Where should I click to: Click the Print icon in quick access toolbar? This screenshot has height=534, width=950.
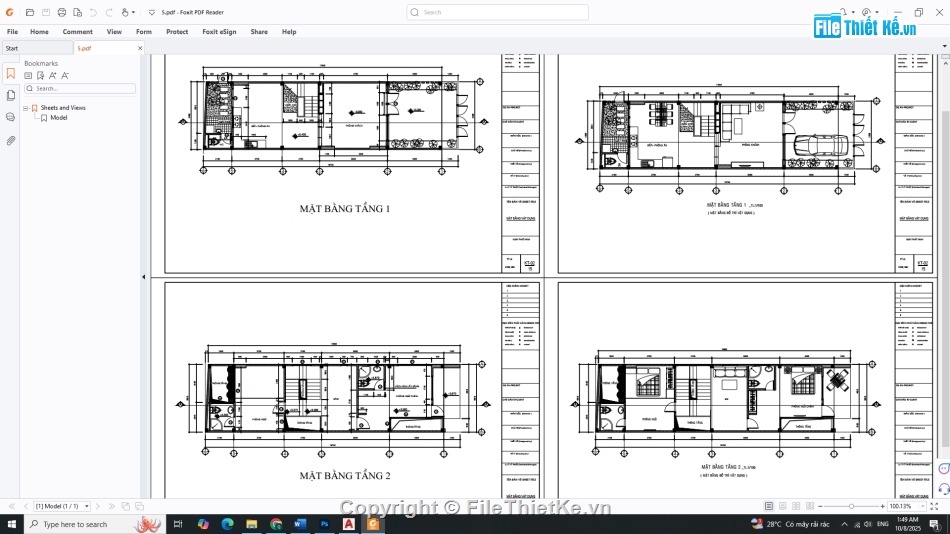coord(62,13)
